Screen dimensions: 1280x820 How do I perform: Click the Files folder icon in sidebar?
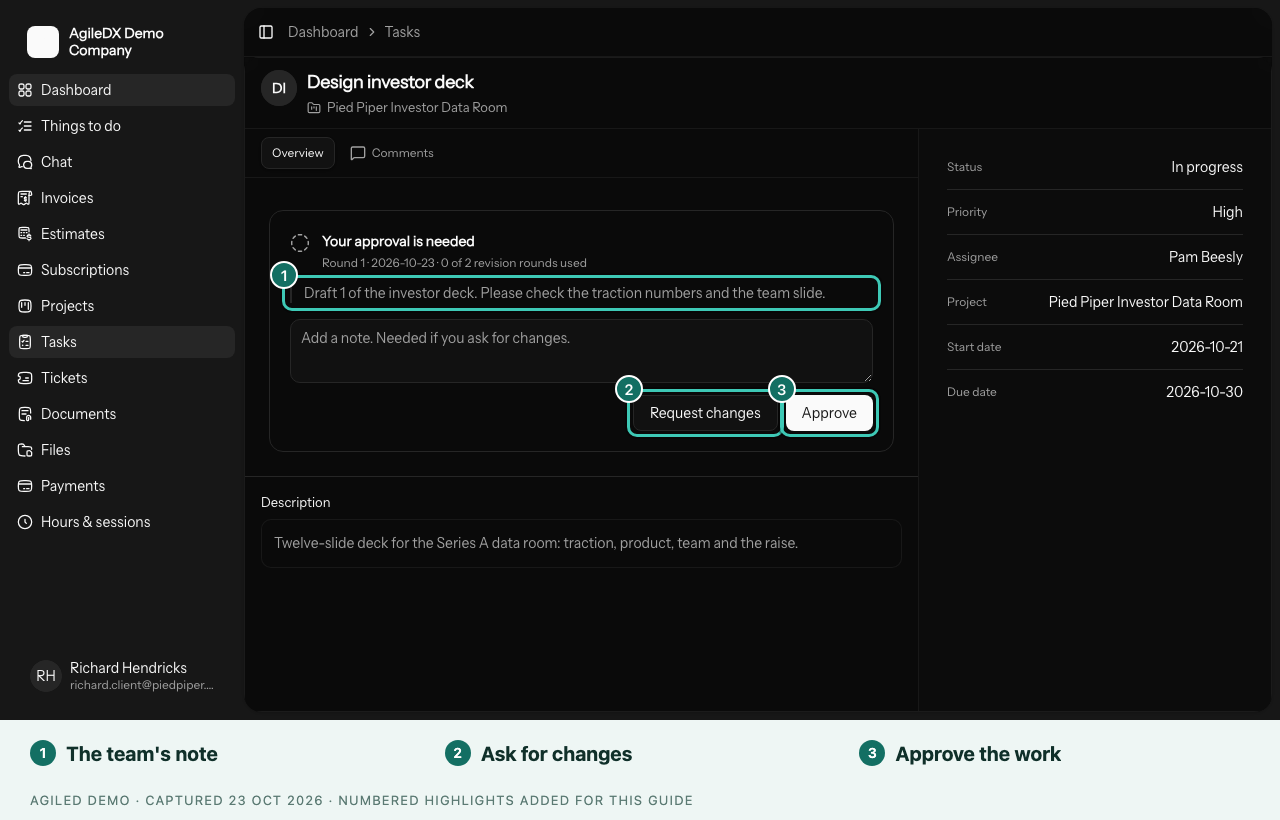pyautogui.click(x=25, y=450)
